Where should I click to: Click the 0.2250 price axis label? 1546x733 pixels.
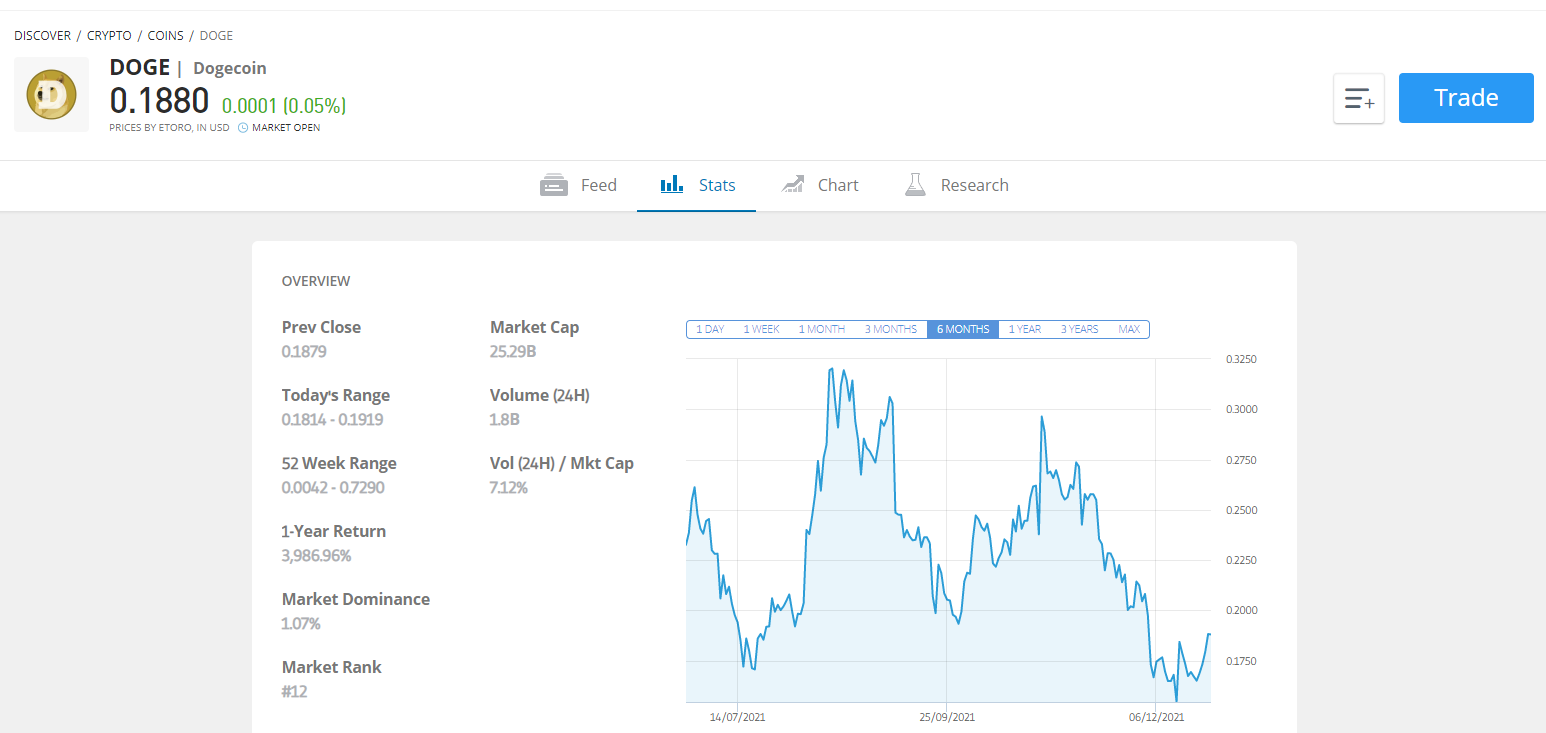(x=1242, y=560)
